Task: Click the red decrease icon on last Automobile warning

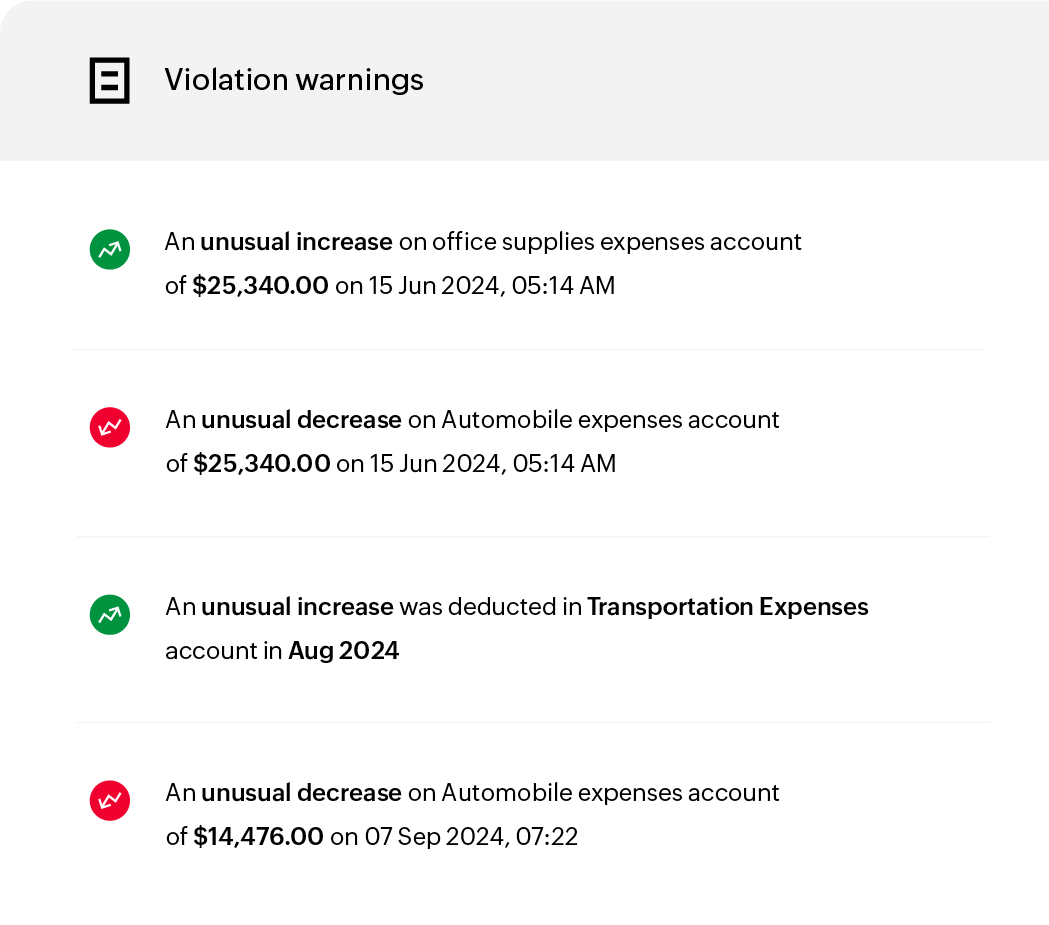Action: pyautogui.click(x=110, y=801)
